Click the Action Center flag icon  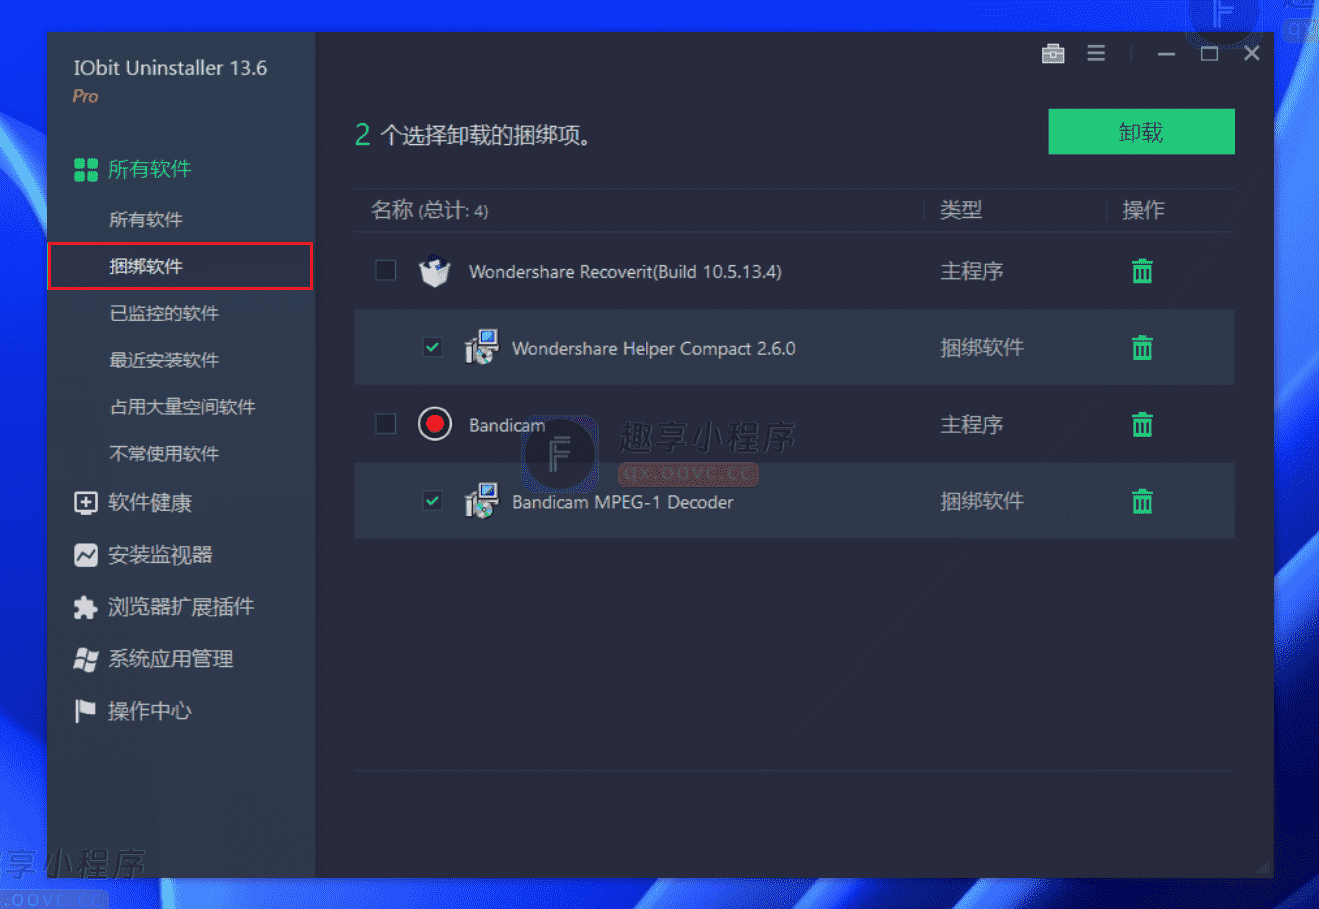(x=86, y=711)
